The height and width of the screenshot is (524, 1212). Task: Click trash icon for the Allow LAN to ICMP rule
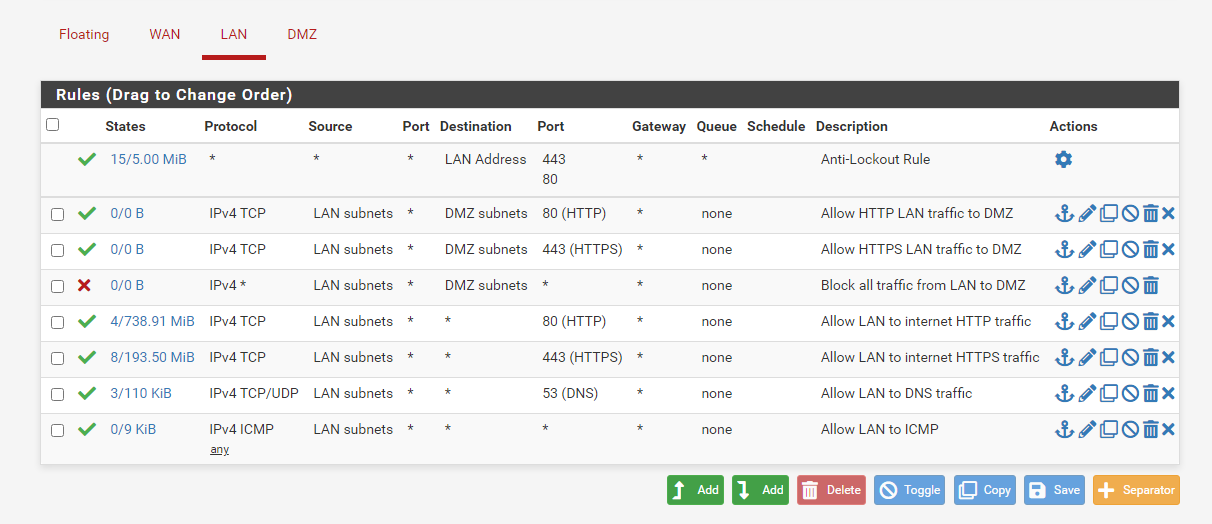[x=1151, y=429]
